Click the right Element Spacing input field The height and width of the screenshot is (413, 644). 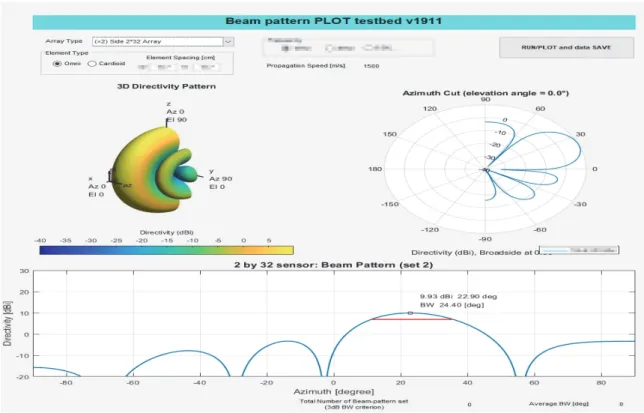(207, 67)
